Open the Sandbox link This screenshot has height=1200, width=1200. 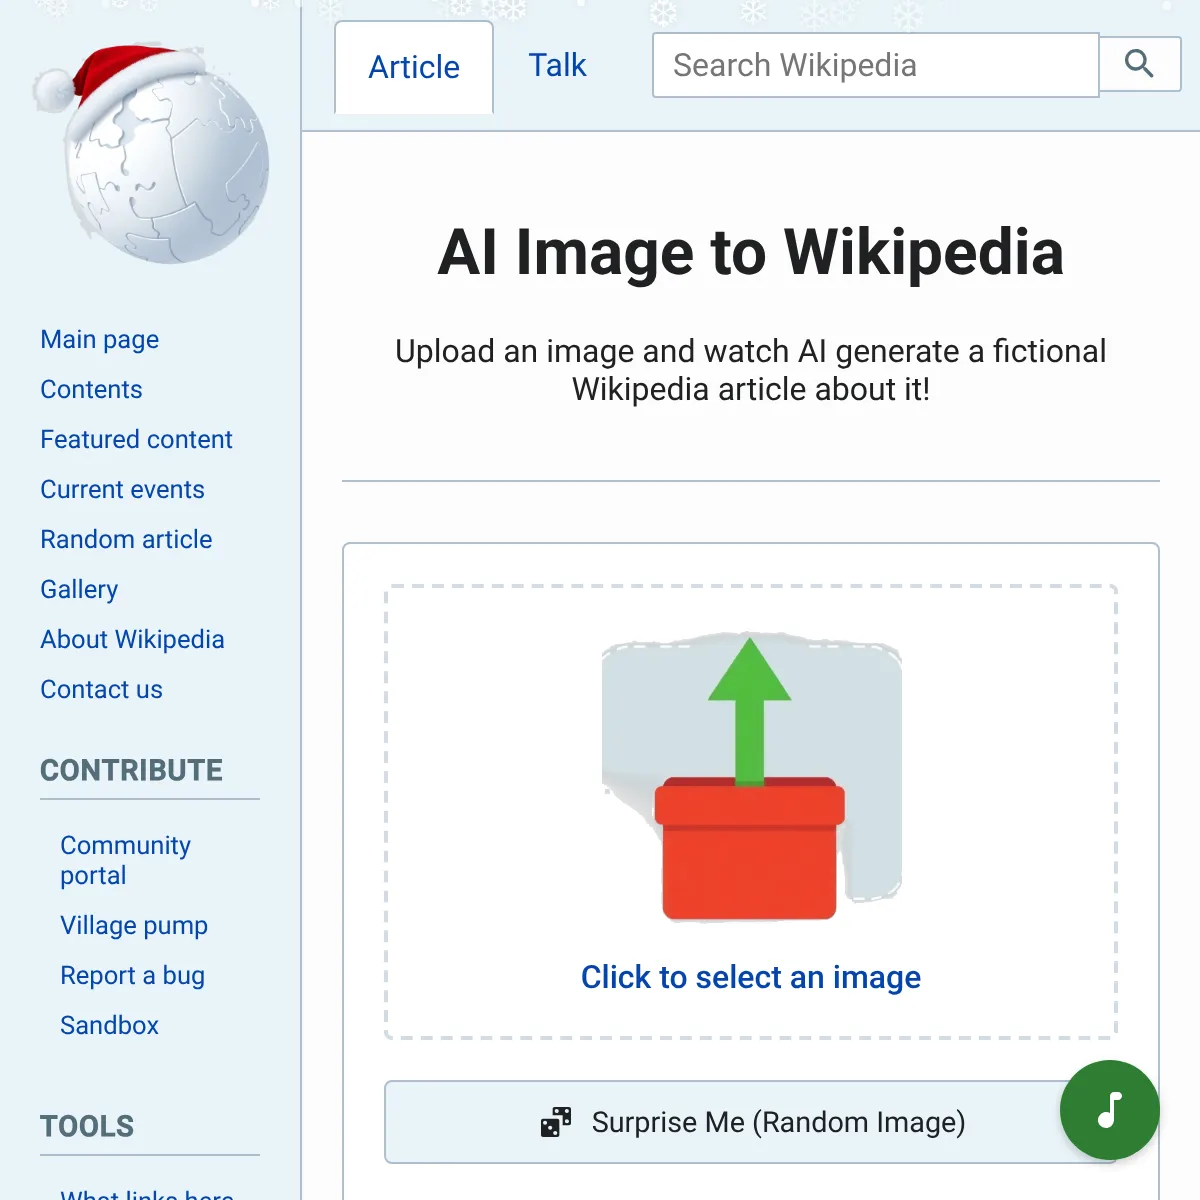pyautogui.click(x=109, y=1025)
